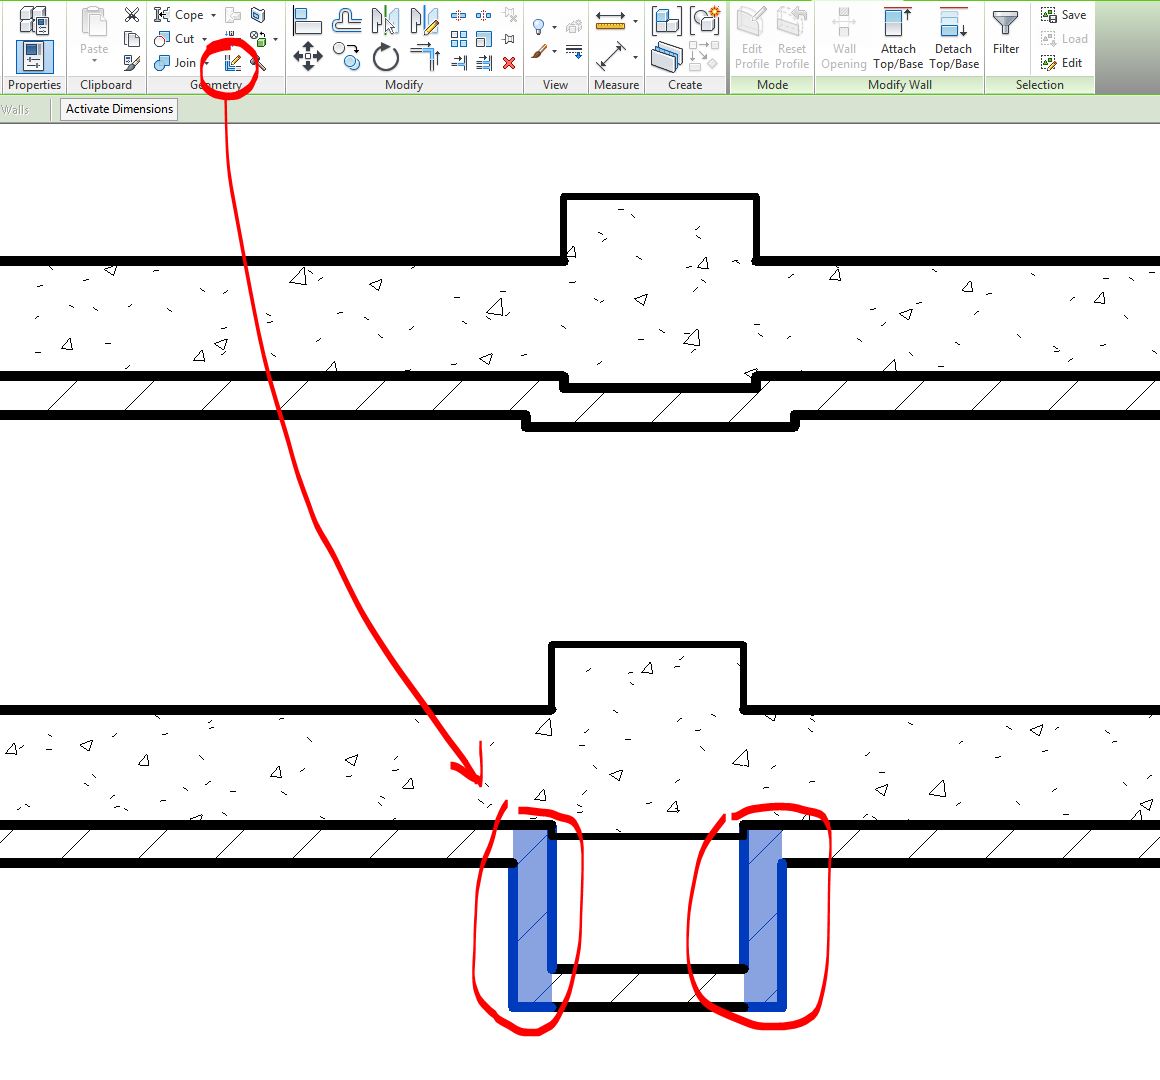The width and height of the screenshot is (1160, 1080).
Task: Select the left blue highlighted wall segment
Action: 533,919
